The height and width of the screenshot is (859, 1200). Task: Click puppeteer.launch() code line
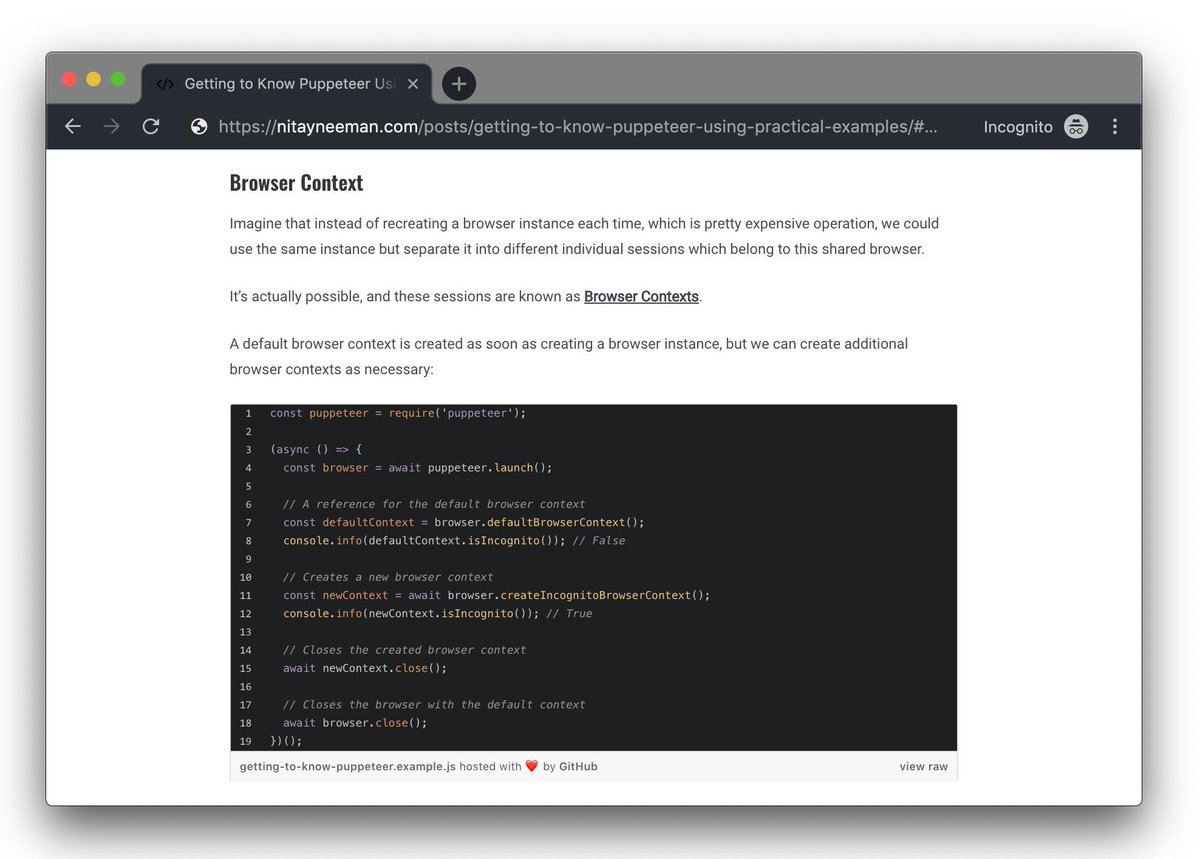[417, 468]
